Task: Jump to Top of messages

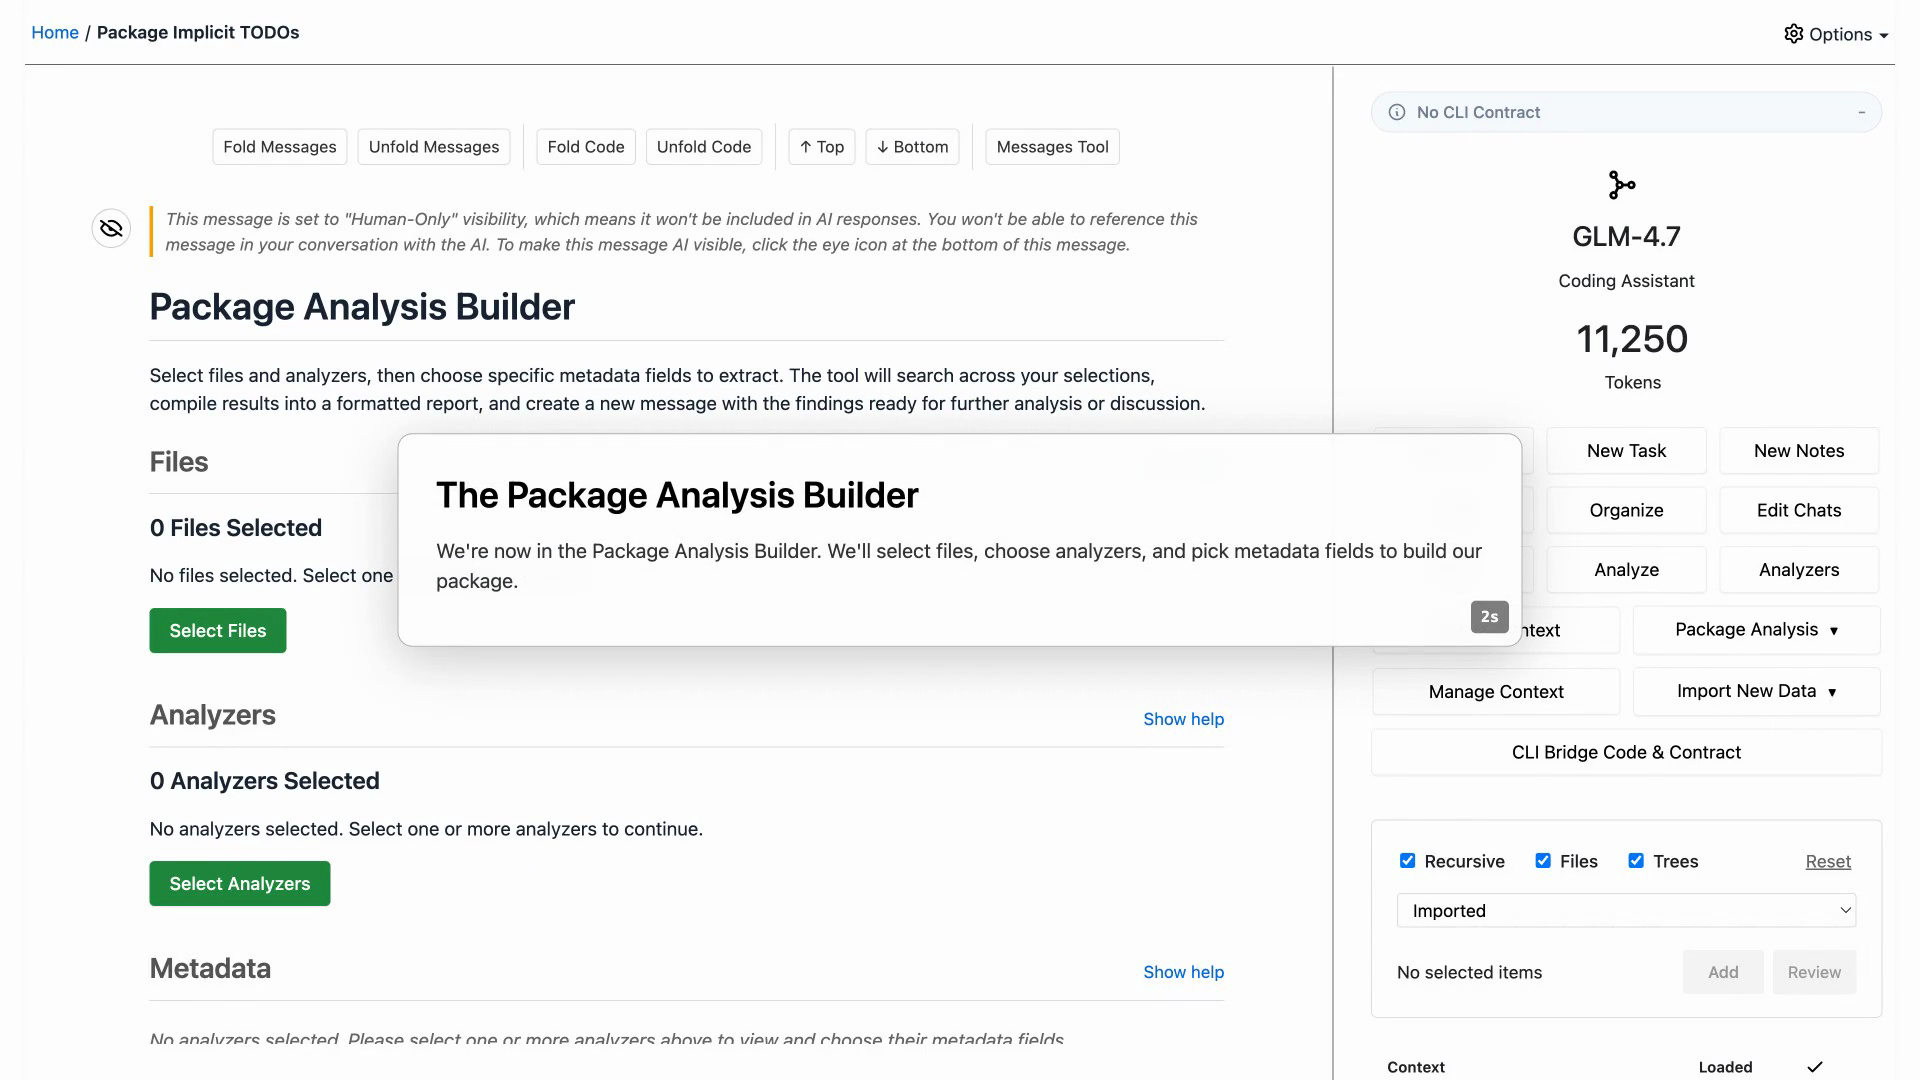Action: [822, 147]
